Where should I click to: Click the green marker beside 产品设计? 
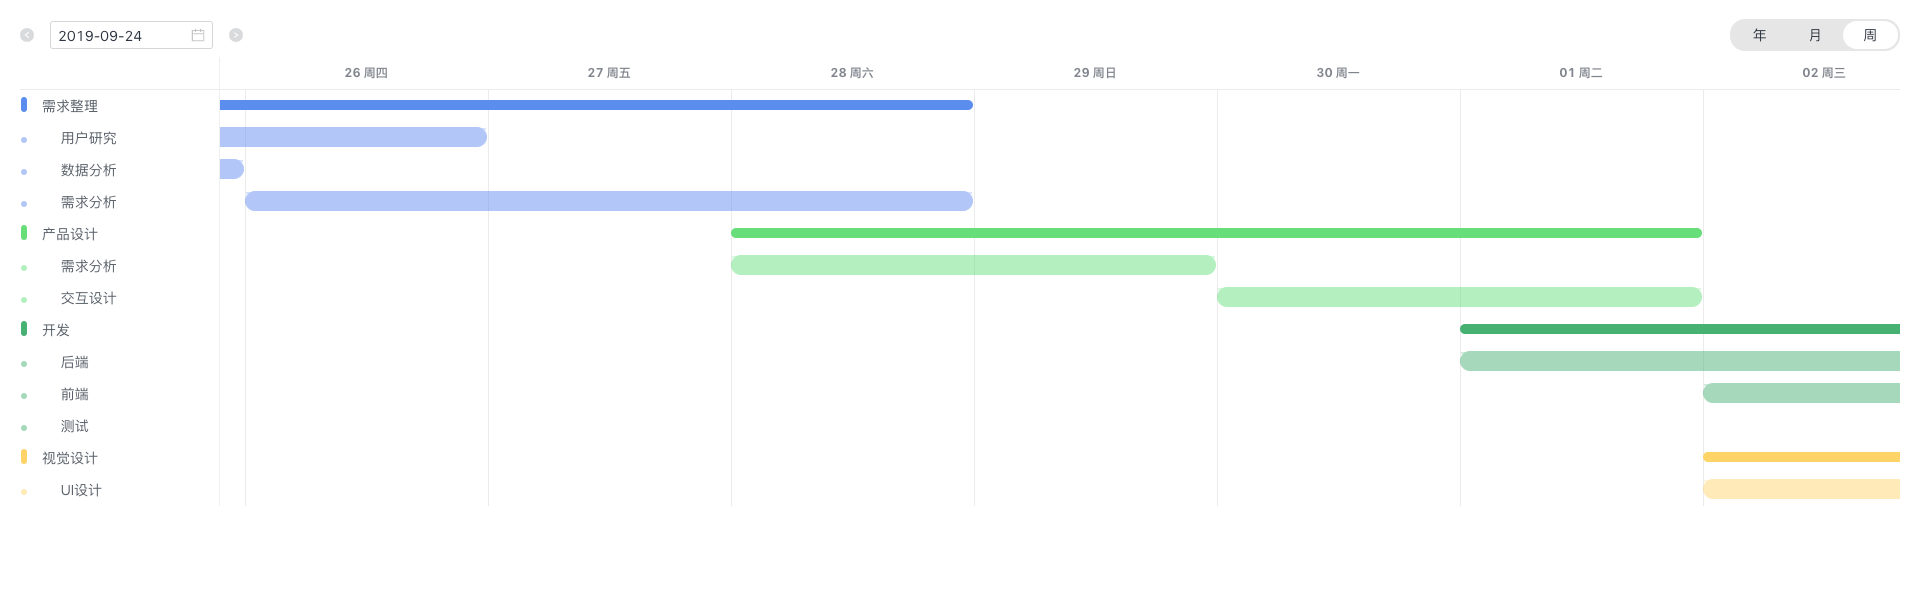point(24,233)
